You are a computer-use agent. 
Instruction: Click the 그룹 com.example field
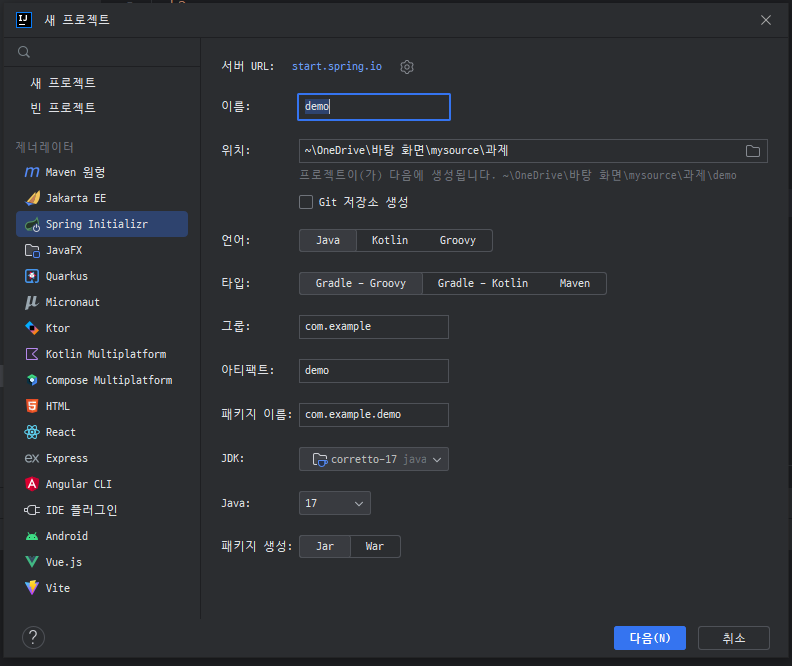[374, 327]
